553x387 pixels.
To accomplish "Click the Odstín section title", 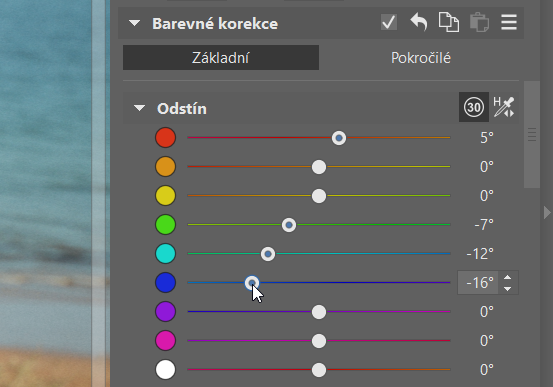I will coord(182,108).
